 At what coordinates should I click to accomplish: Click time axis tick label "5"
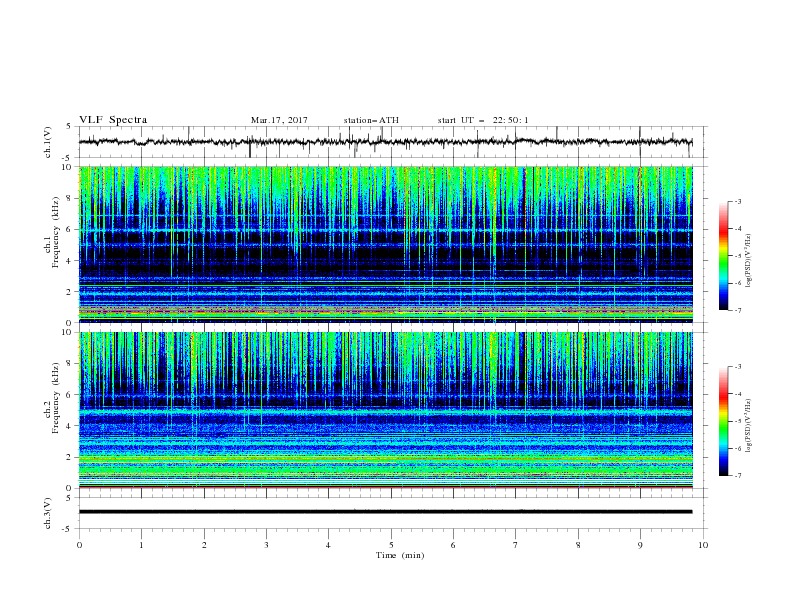point(391,545)
